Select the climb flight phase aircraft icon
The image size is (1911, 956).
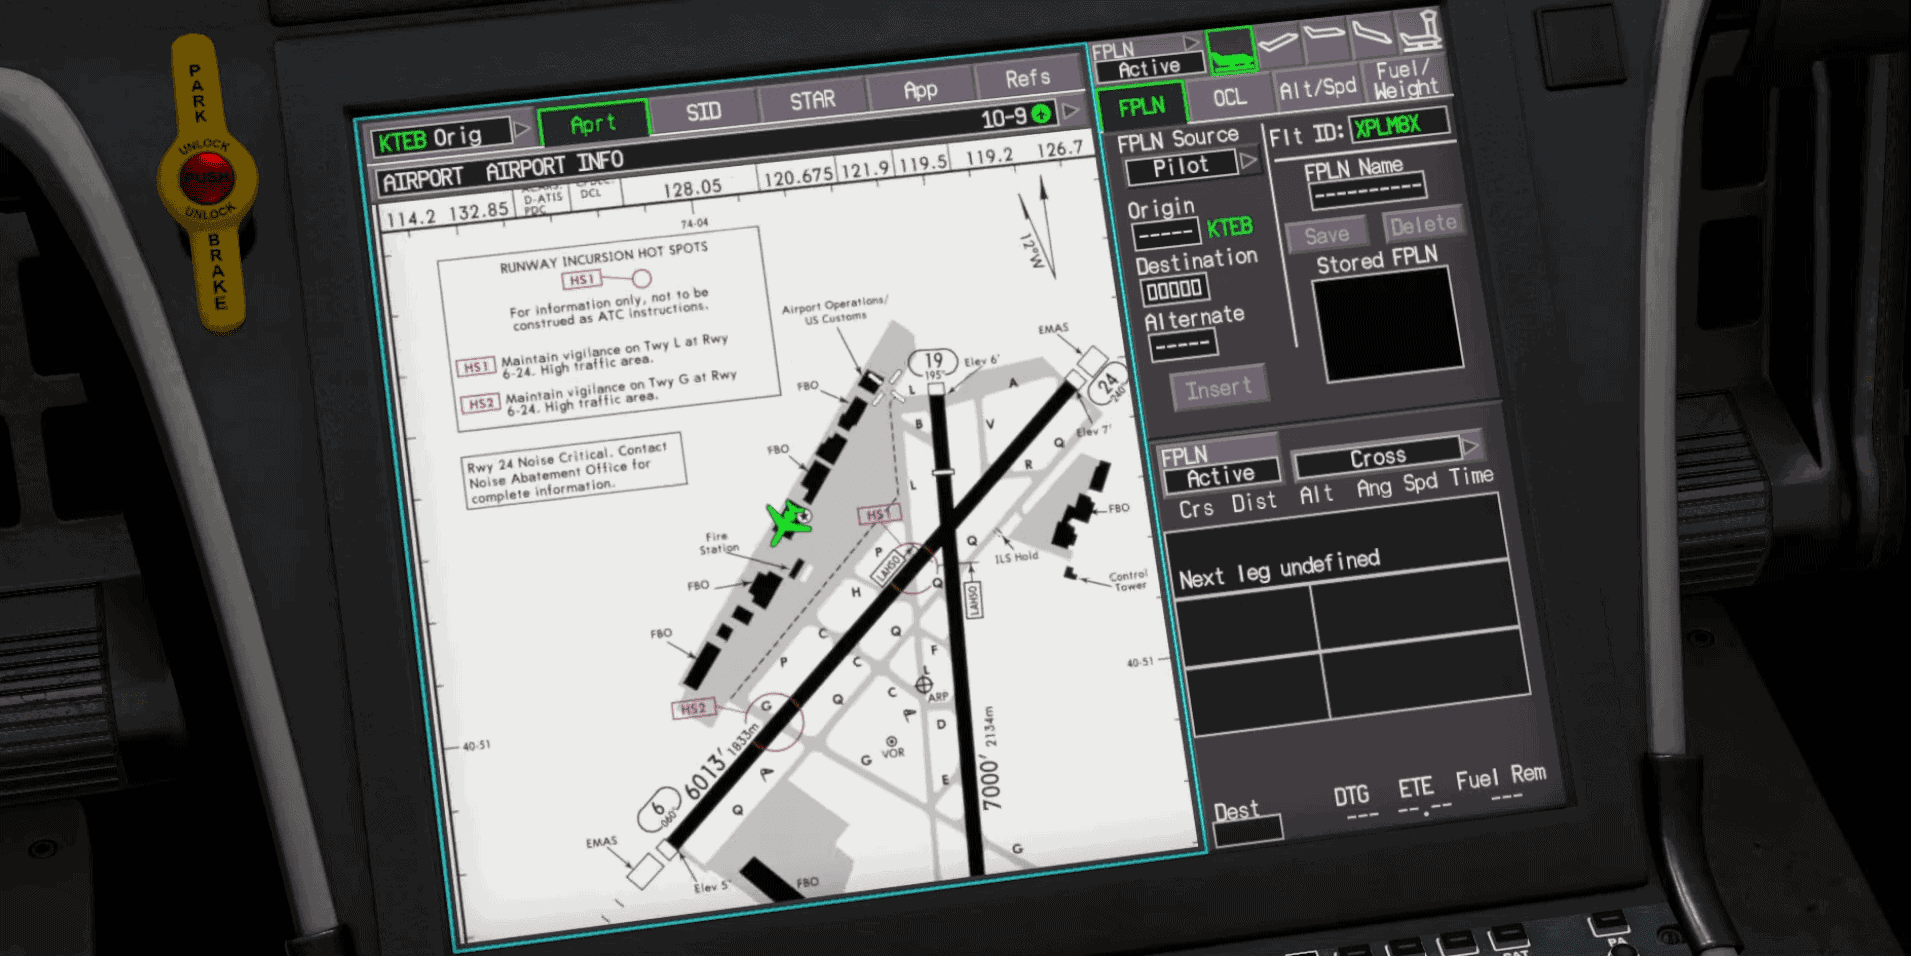tap(1278, 41)
